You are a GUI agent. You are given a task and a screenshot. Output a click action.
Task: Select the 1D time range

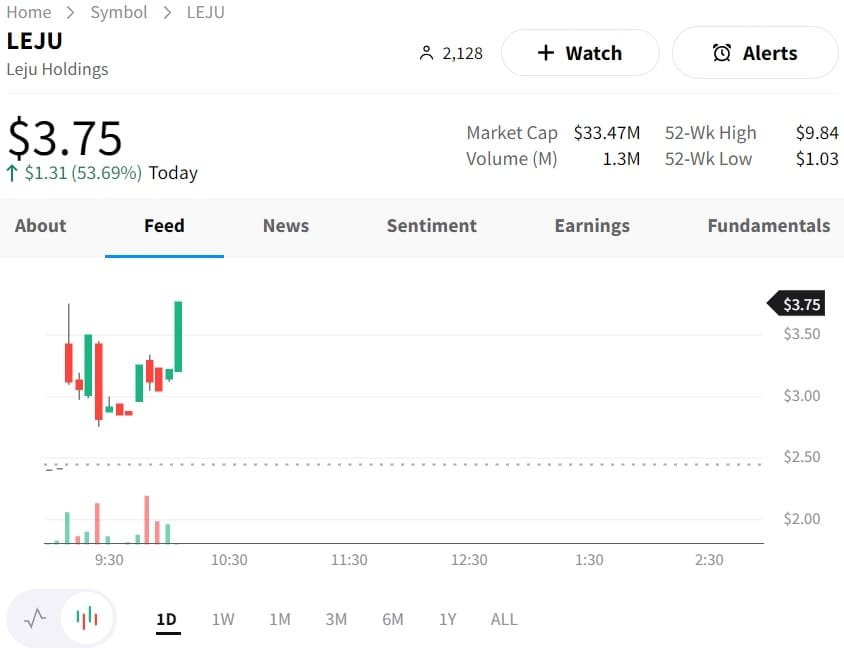[166, 619]
